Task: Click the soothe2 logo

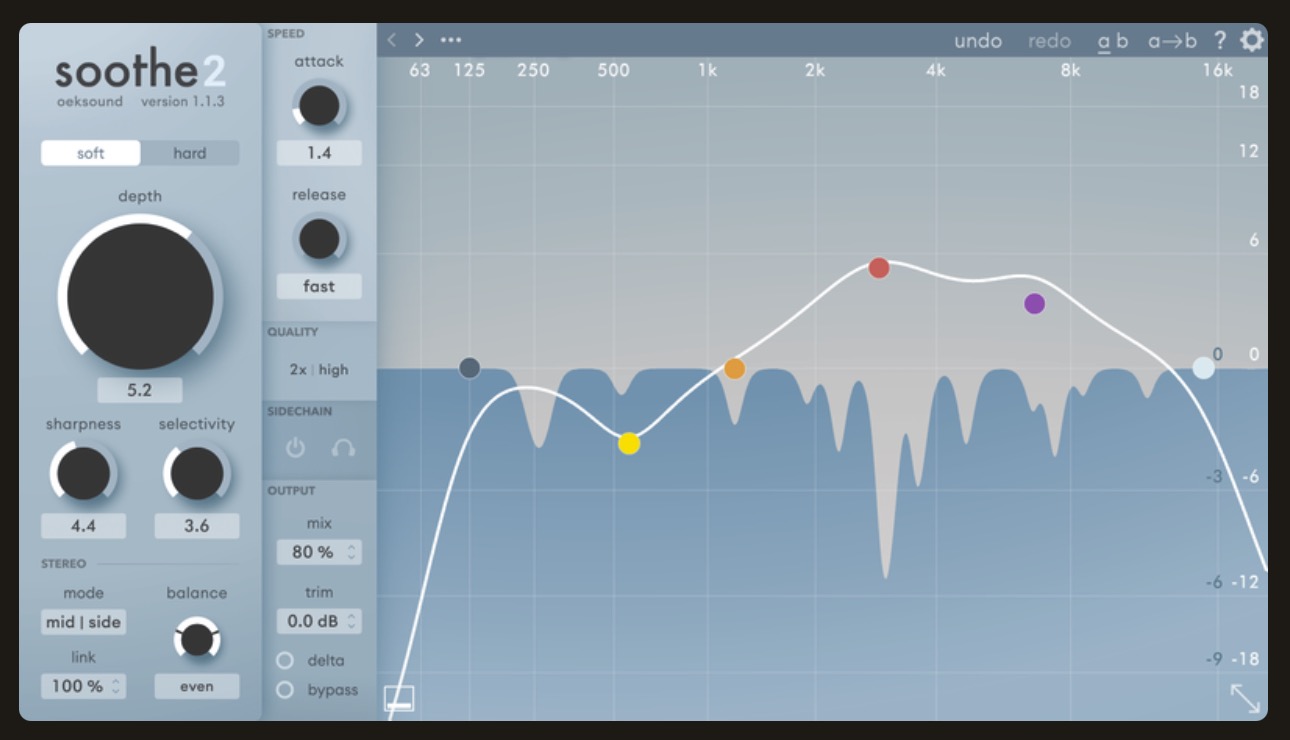Action: 140,71
